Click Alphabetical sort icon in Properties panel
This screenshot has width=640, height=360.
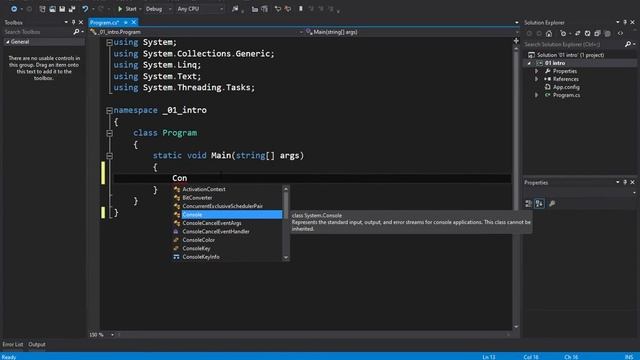click(x=539, y=203)
